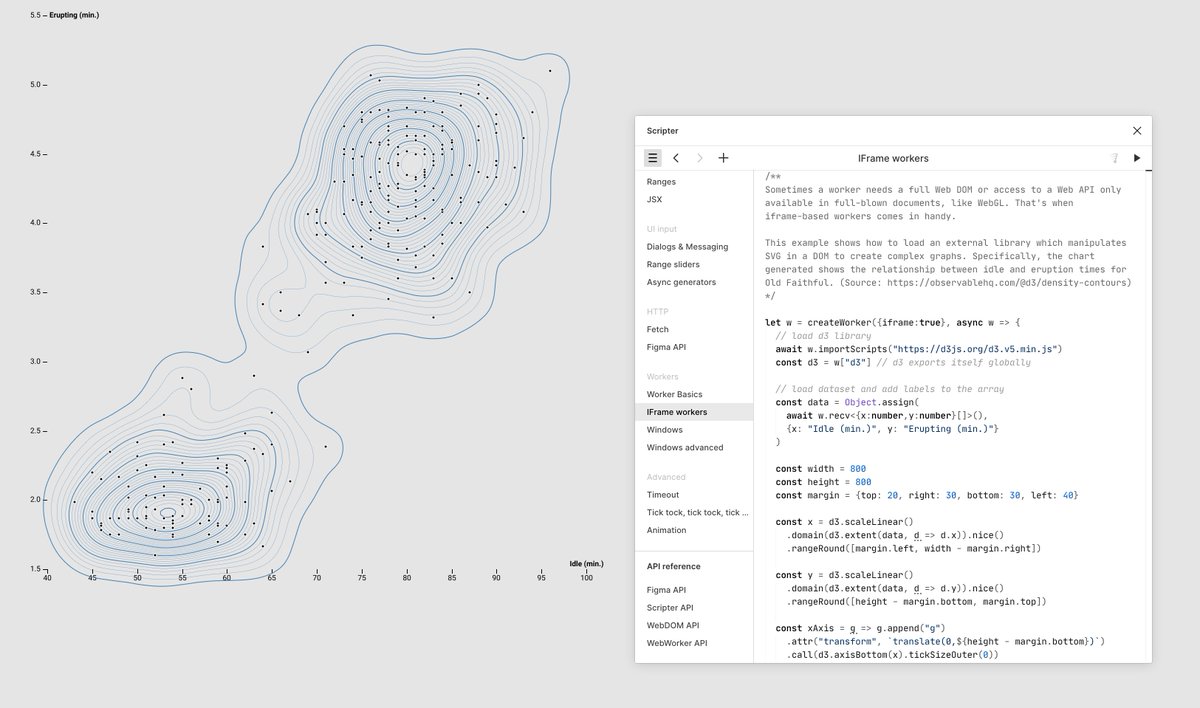Open the "Scripter API" reference
Viewport: 1200px width, 708px height.
pos(670,607)
